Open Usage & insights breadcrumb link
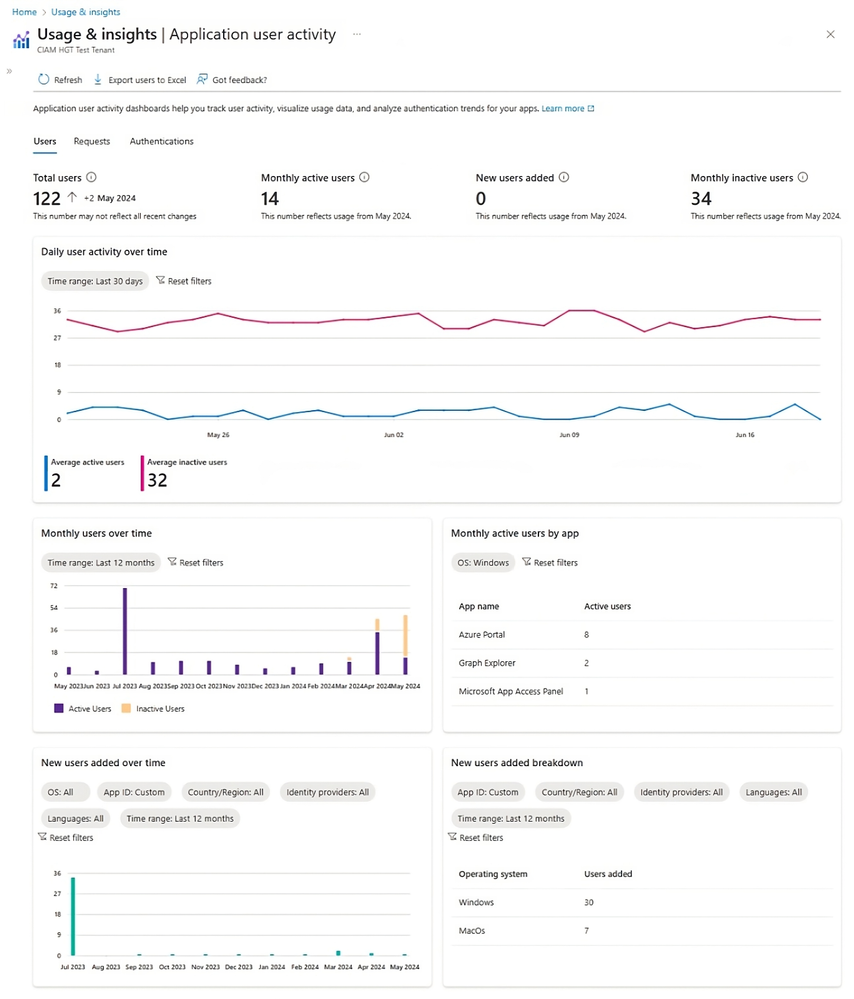This screenshot has height=999, width=854. tap(85, 12)
